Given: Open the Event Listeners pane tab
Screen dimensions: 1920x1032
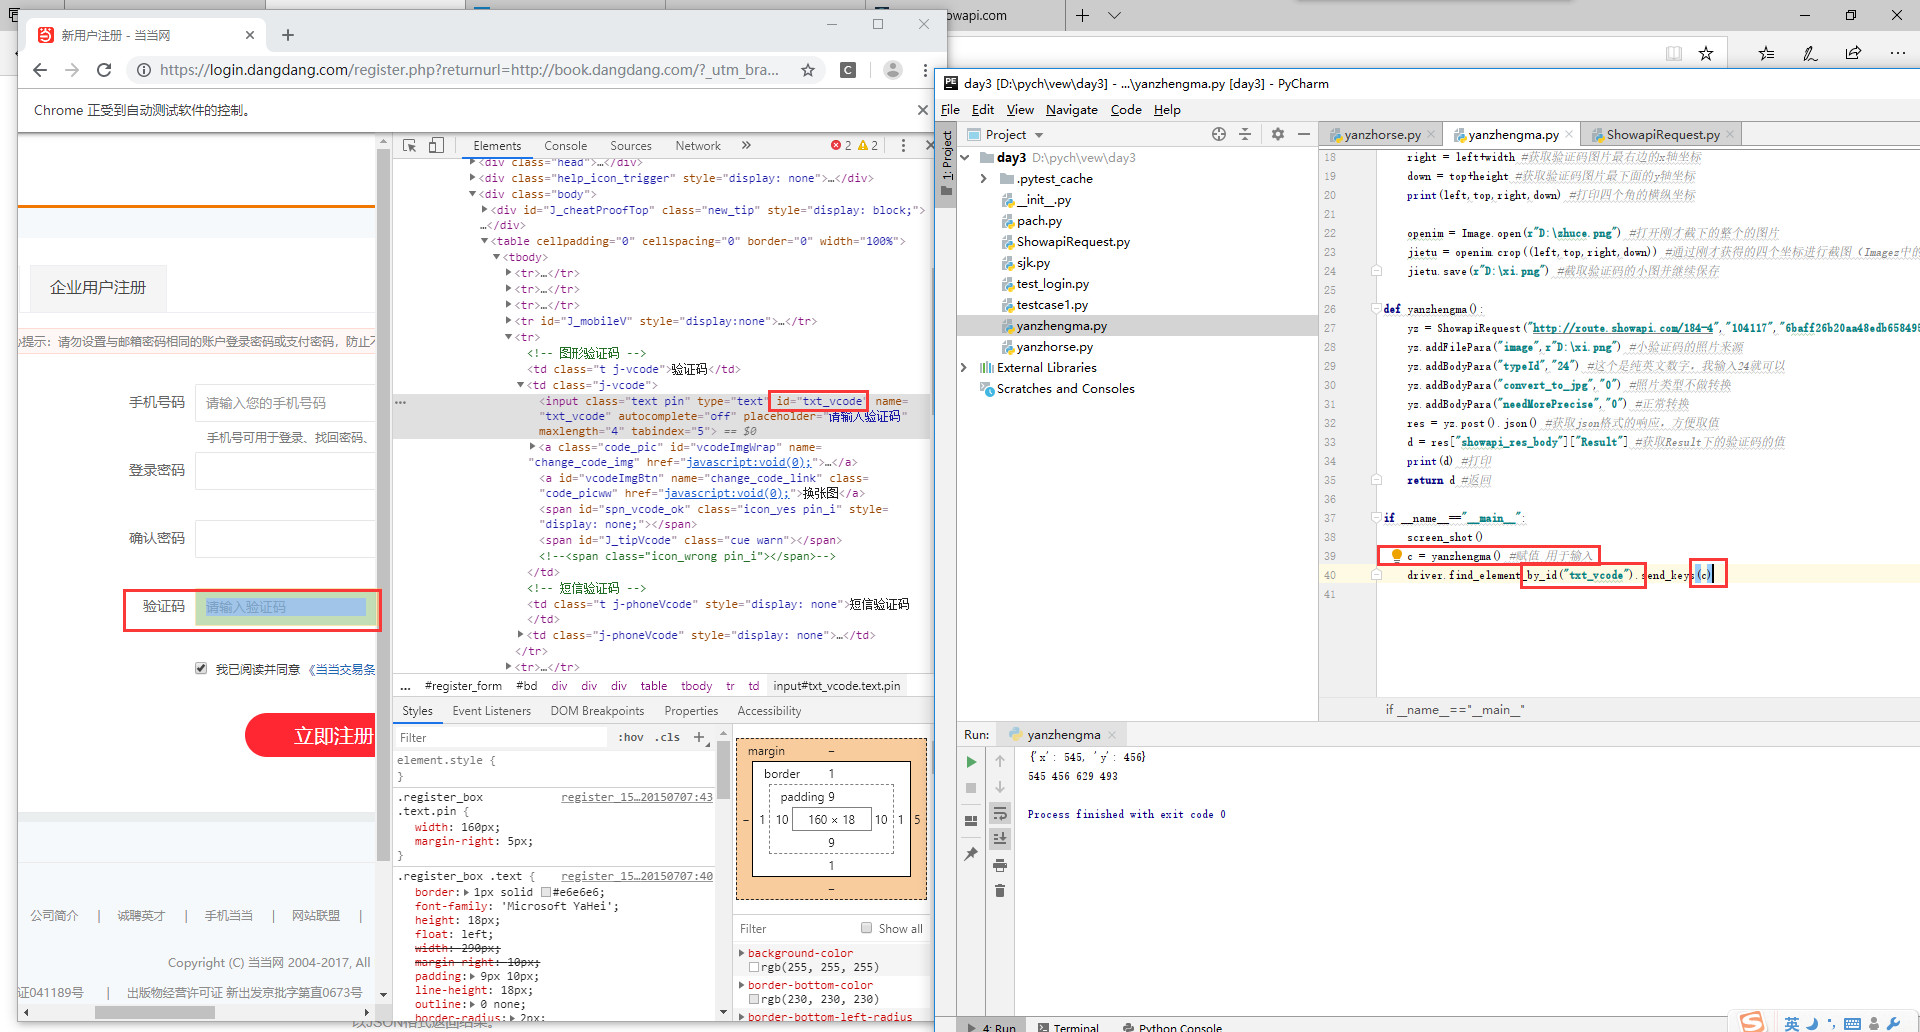Looking at the screenshot, I should click(x=491, y=711).
